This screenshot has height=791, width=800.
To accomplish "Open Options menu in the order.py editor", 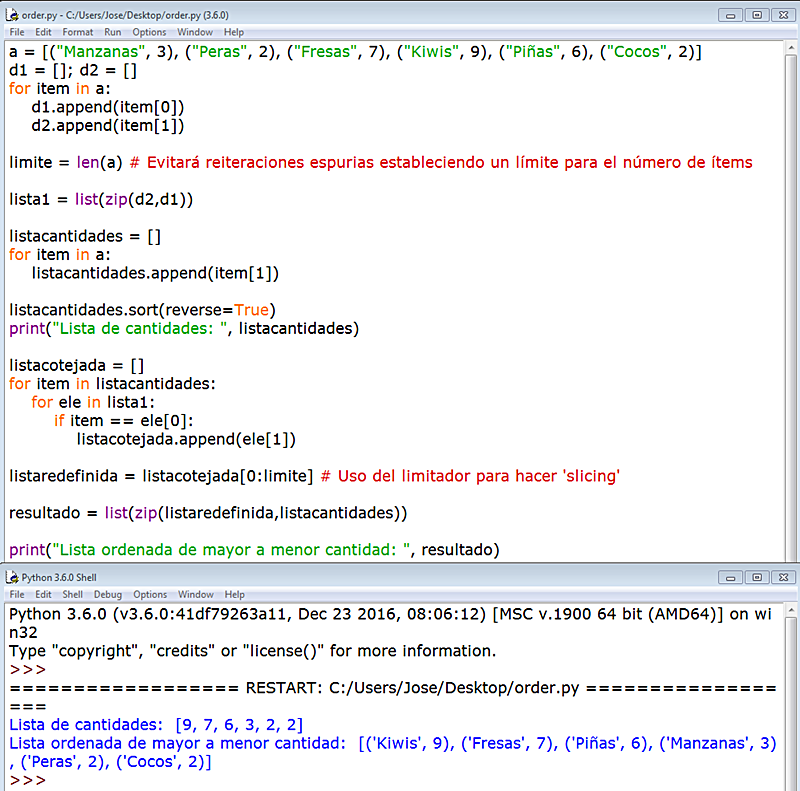I will [x=149, y=32].
